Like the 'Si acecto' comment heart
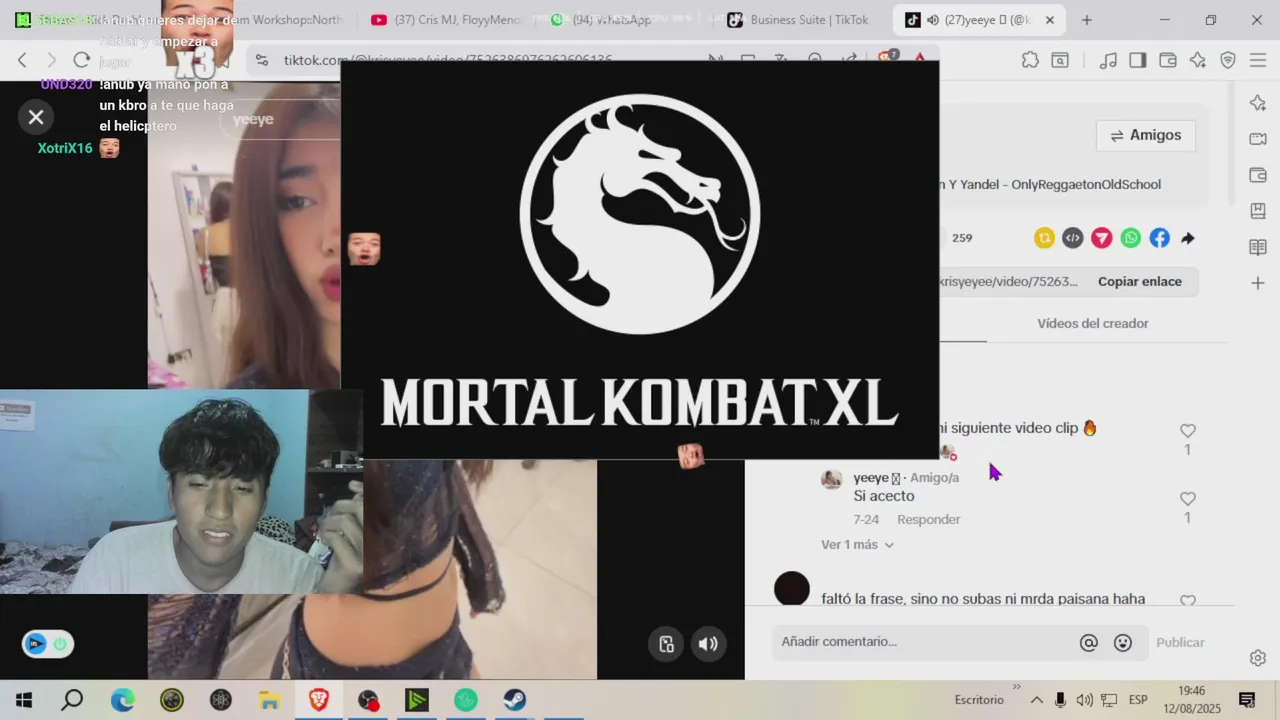The image size is (1280, 720). [x=1188, y=499]
